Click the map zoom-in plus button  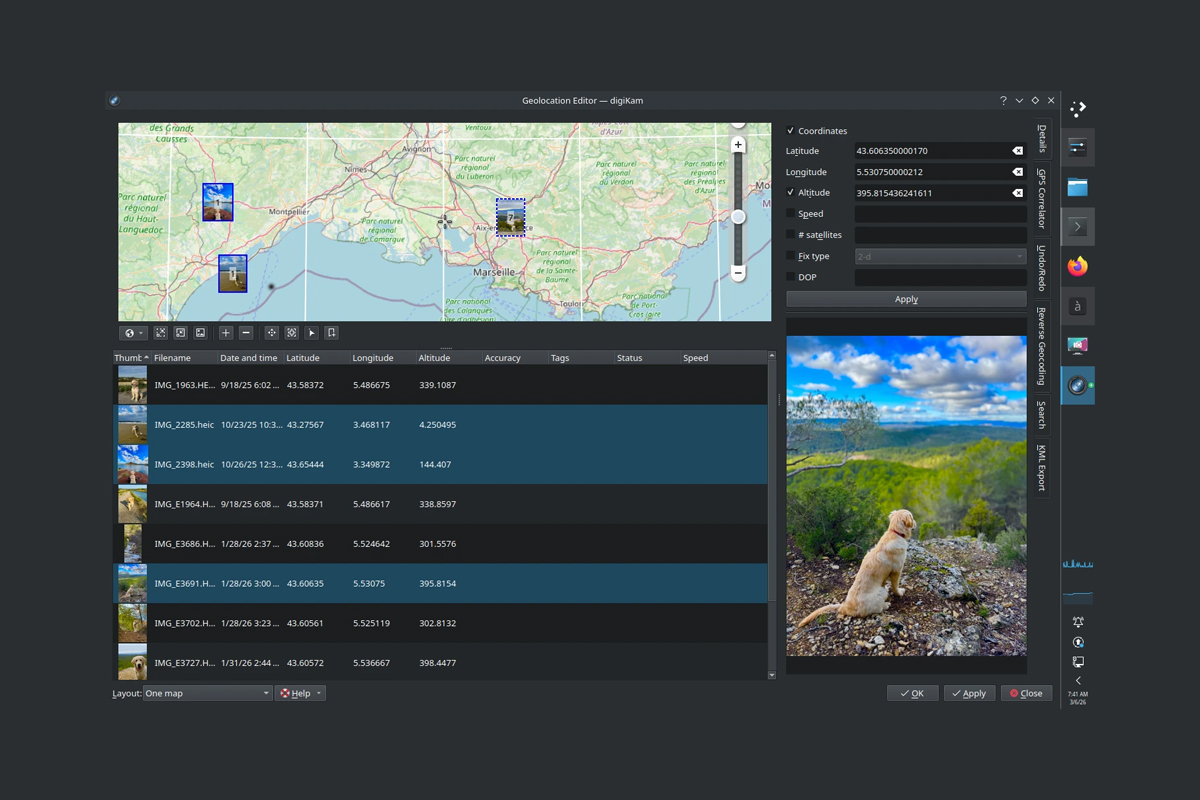coord(738,145)
